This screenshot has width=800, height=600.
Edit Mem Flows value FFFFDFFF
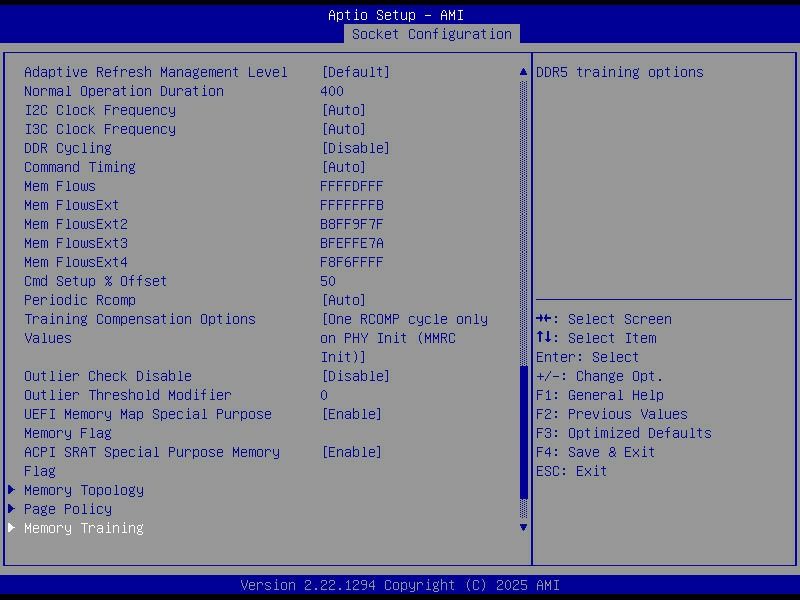[352, 186]
